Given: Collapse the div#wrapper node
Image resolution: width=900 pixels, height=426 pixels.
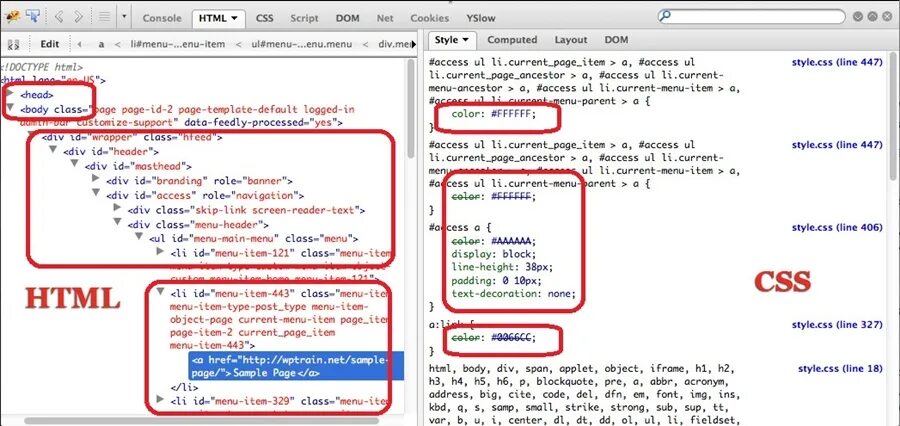Looking at the screenshot, I should point(31,135).
